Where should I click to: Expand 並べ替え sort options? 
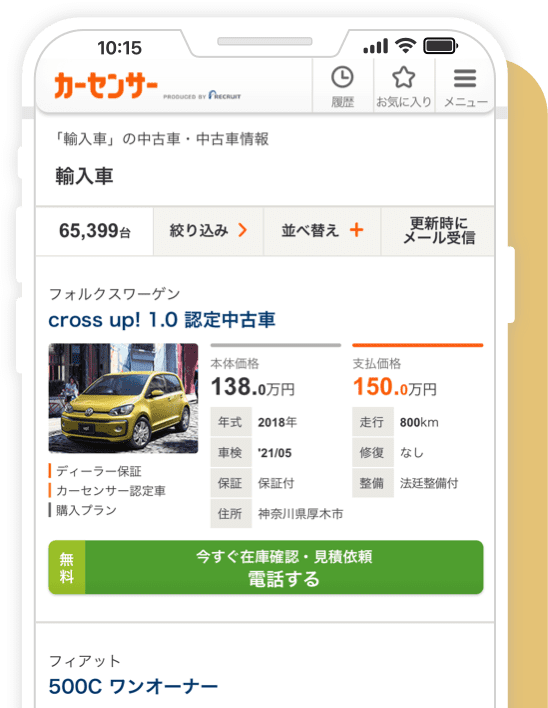(x=322, y=231)
